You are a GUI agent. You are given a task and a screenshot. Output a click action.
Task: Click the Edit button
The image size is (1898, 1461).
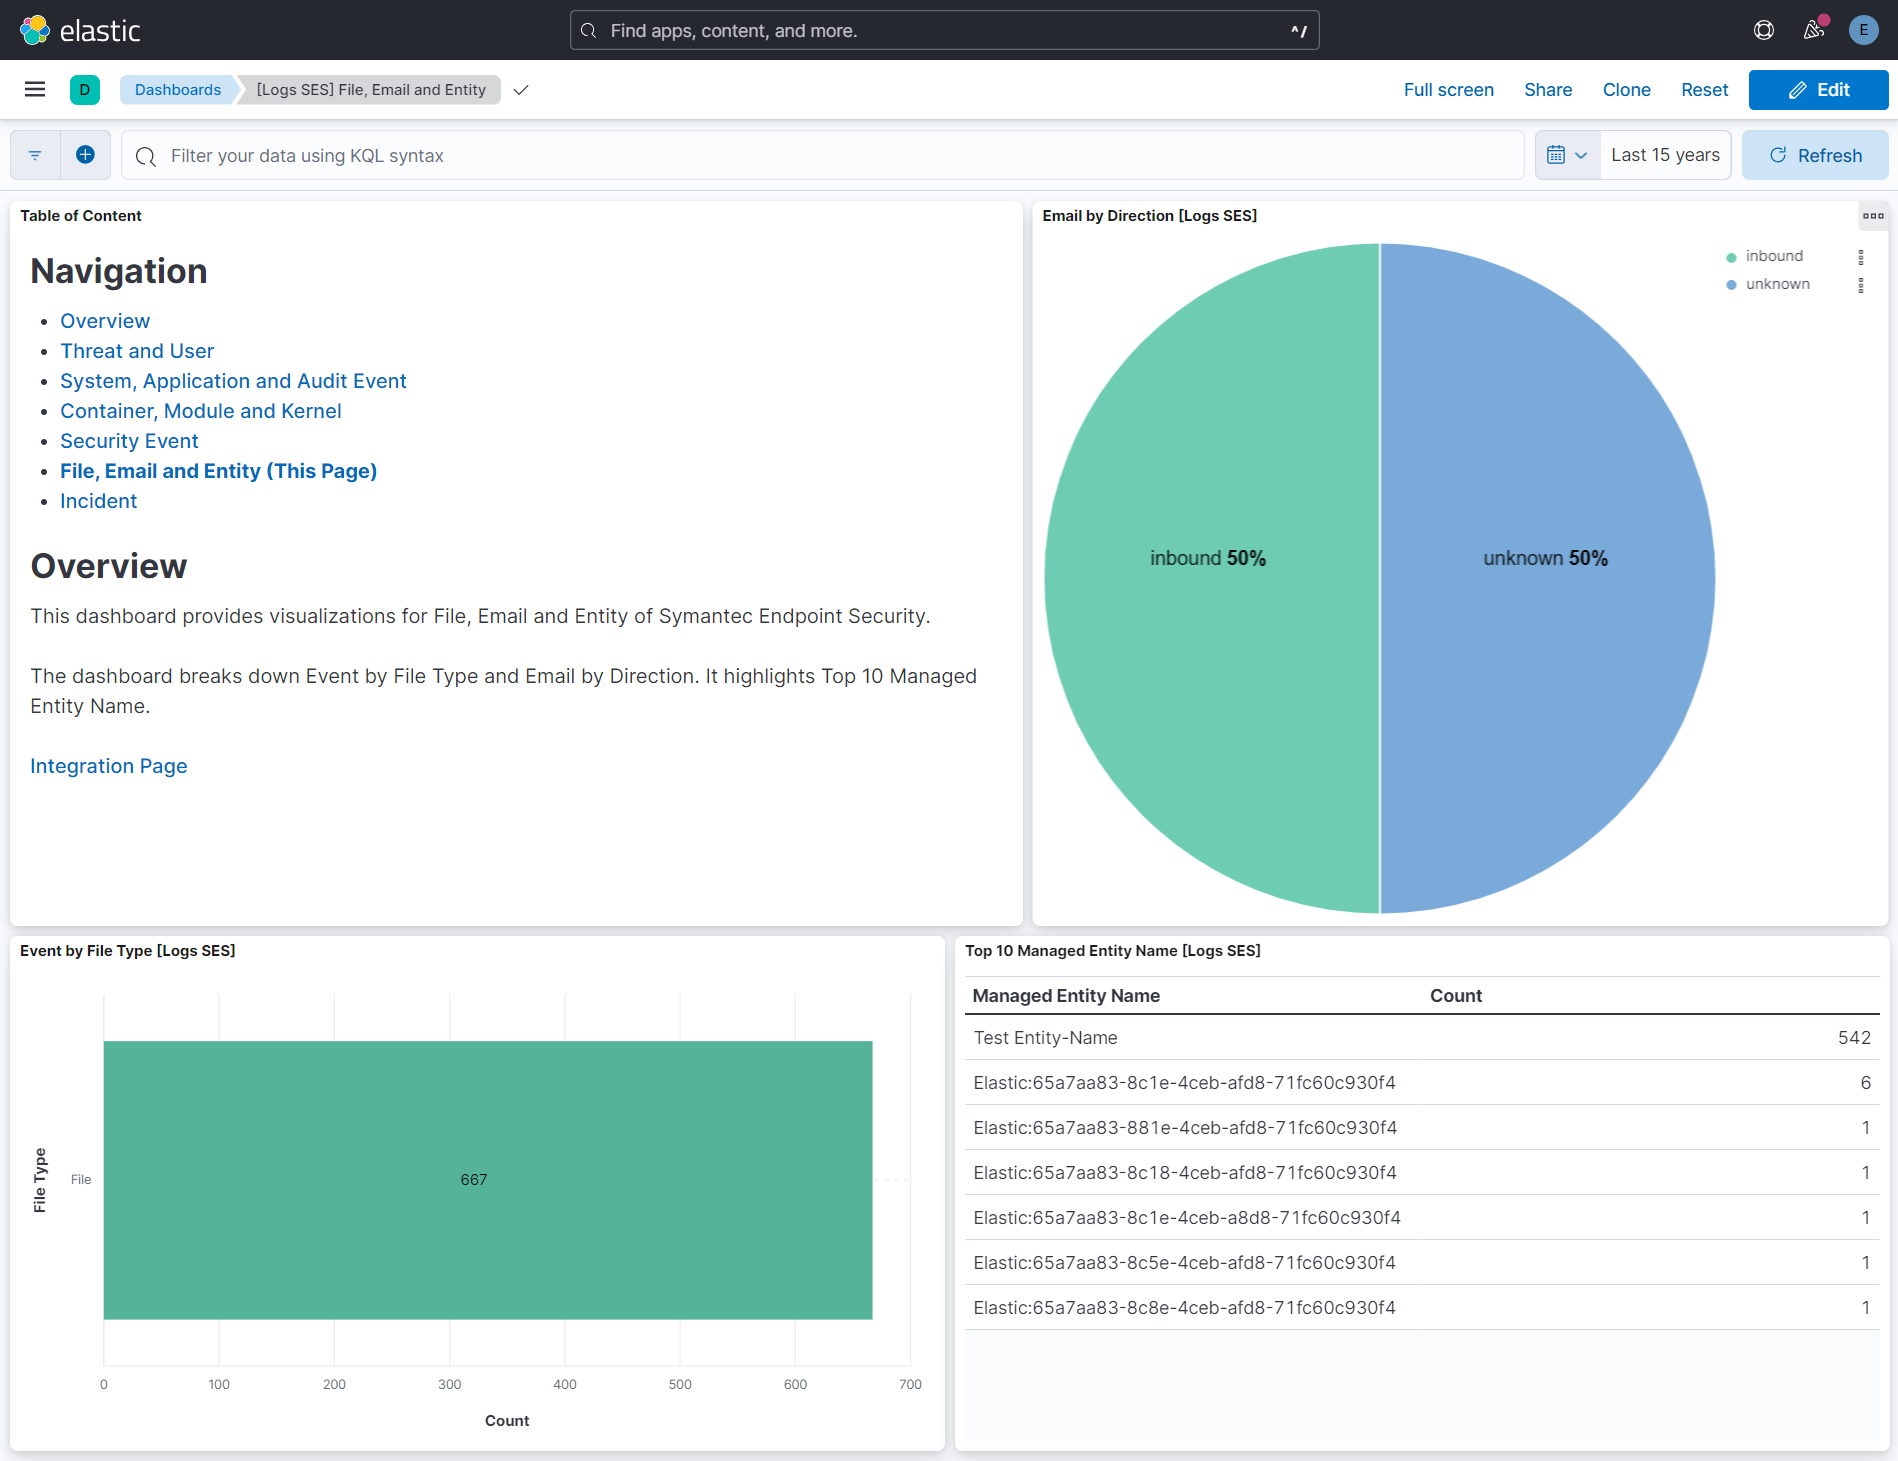click(1818, 90)
